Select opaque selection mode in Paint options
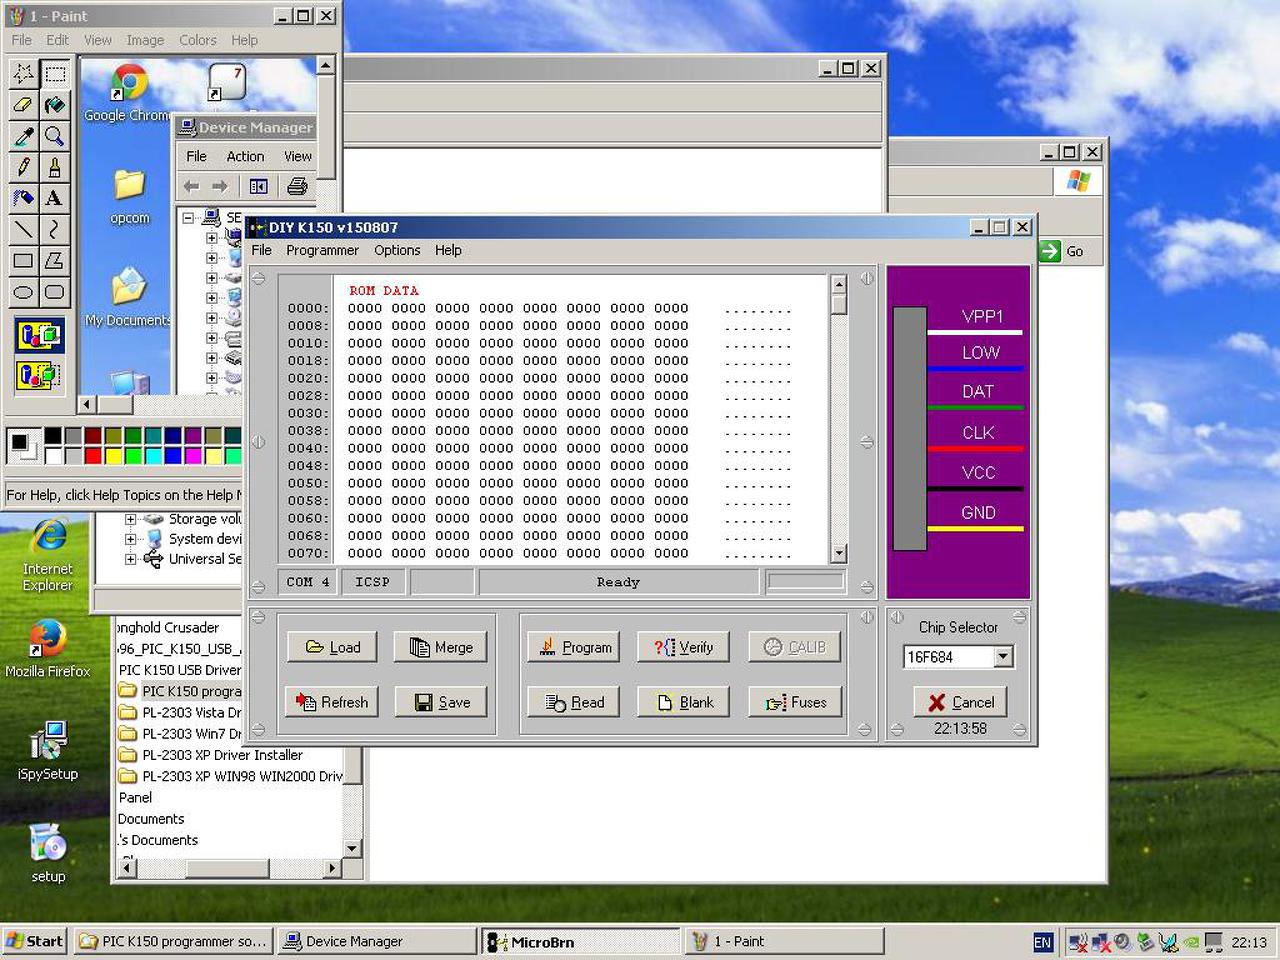Image resolution: width=1280 pixels, height=960 pixels. [x=39, y=336]
